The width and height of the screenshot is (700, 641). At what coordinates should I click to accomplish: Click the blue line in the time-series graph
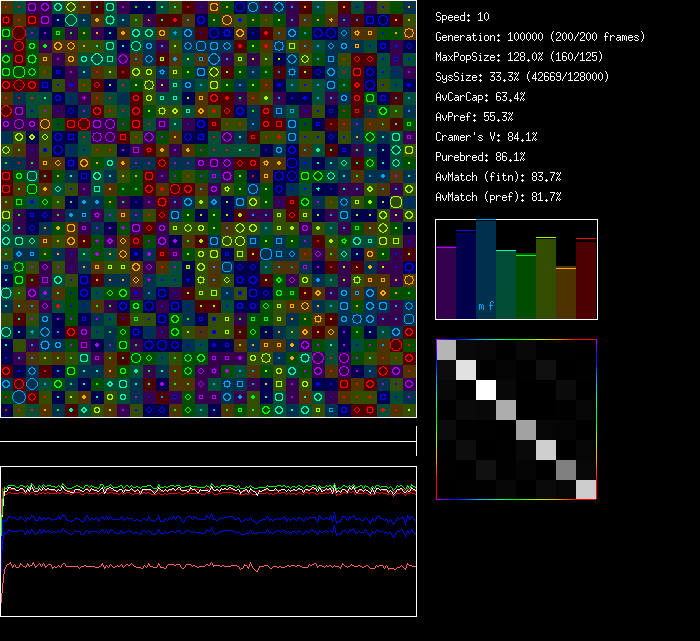[x=200, y=519]
